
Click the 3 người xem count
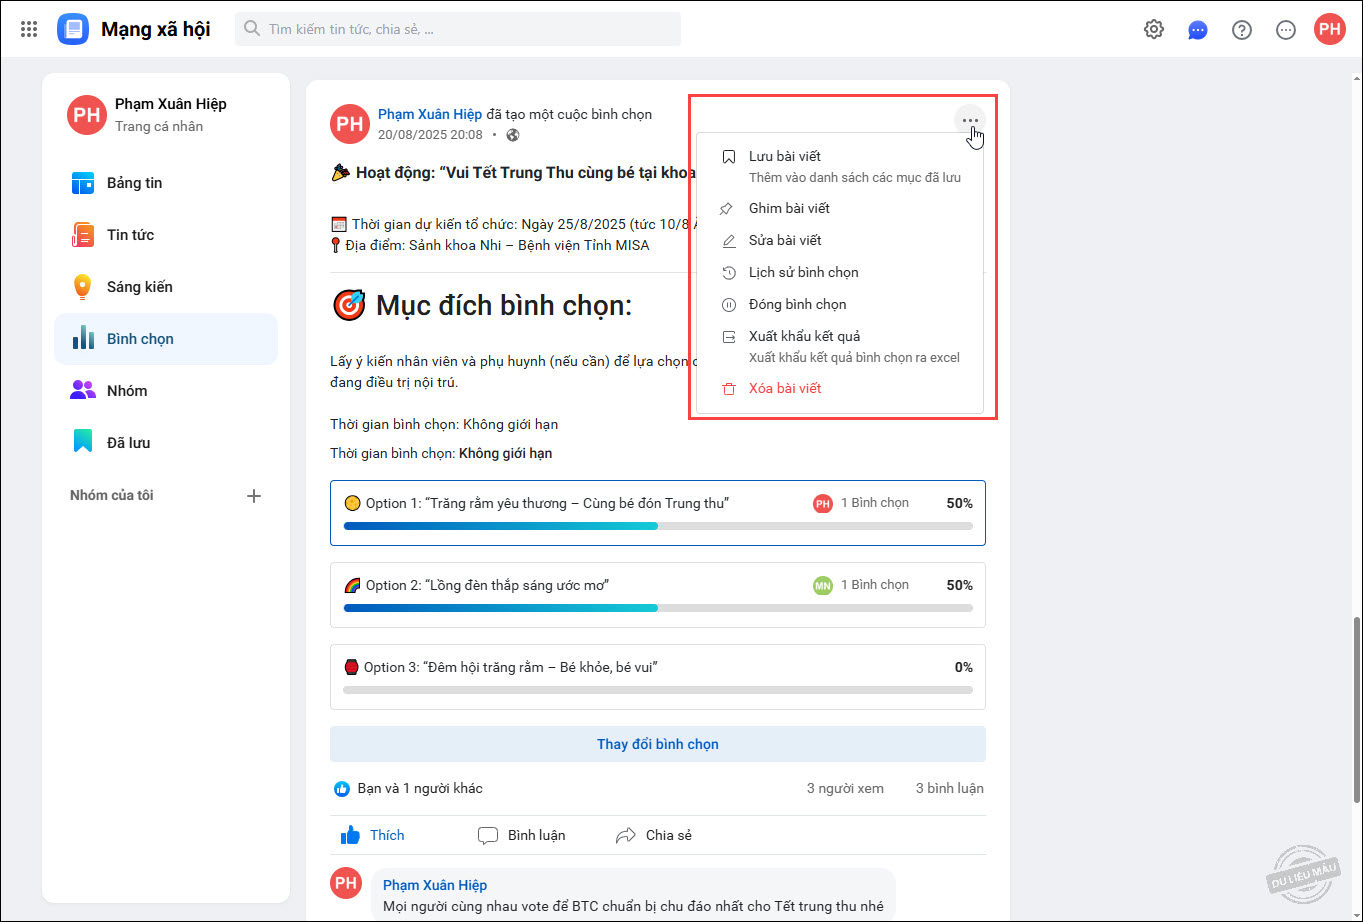[846, 789]
